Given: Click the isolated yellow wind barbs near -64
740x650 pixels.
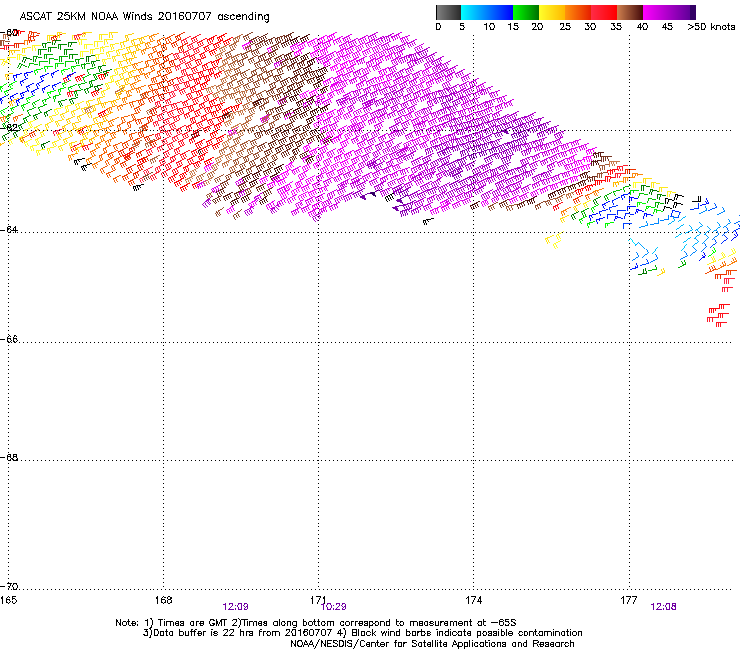Looking at the screenshot, I should tap(554, 240).
